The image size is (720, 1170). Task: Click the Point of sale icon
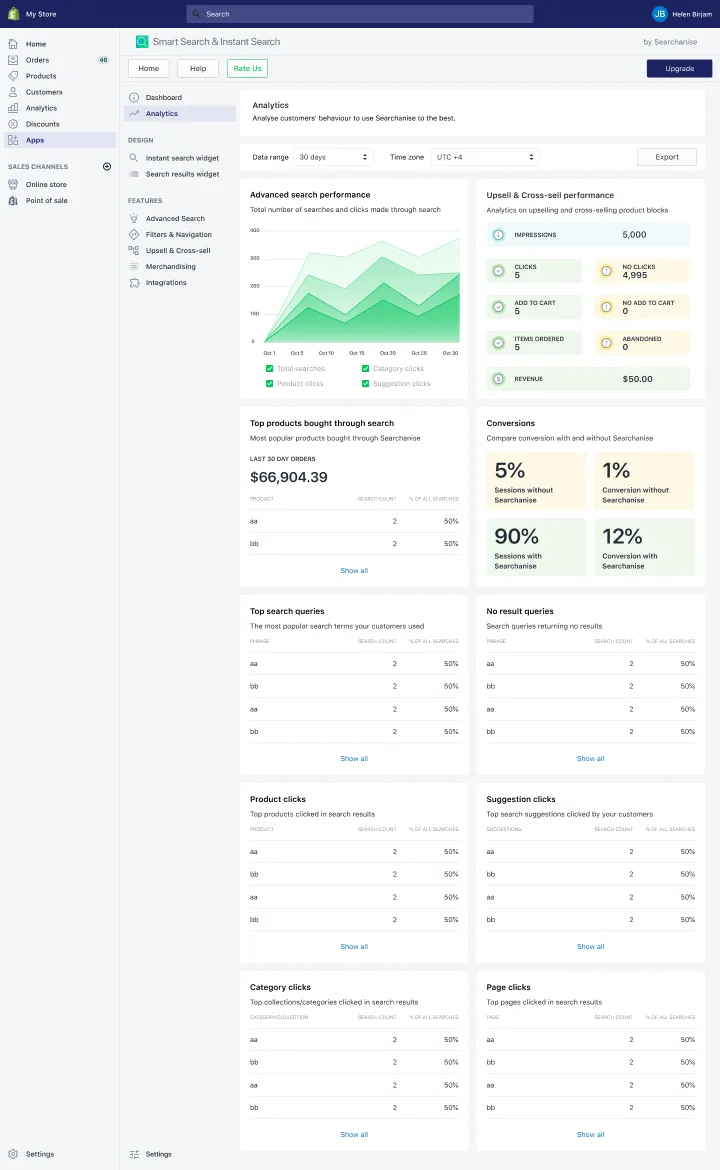13,201
